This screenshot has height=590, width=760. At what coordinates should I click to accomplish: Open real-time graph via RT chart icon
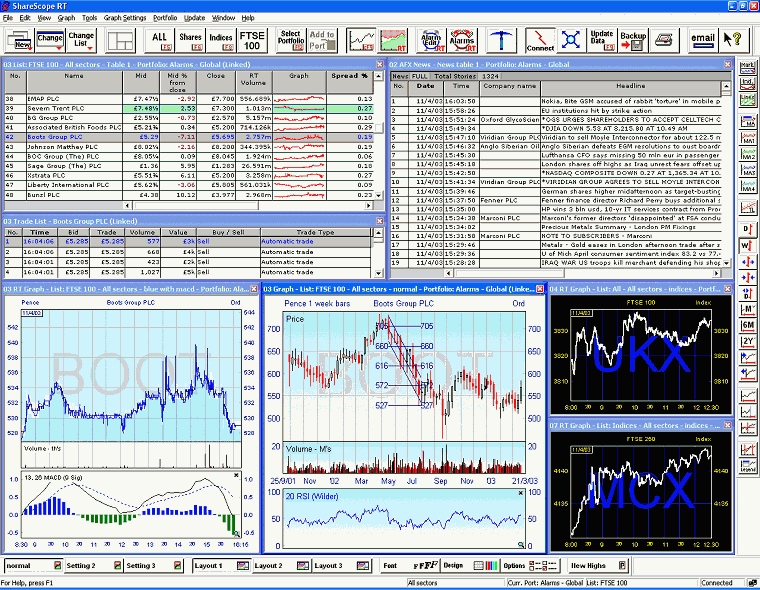(x=393, y=40)
